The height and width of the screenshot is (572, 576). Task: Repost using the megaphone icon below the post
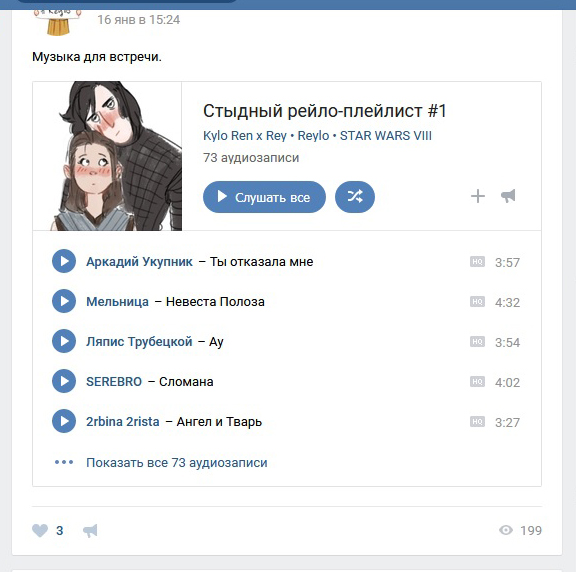pos(90,531)
